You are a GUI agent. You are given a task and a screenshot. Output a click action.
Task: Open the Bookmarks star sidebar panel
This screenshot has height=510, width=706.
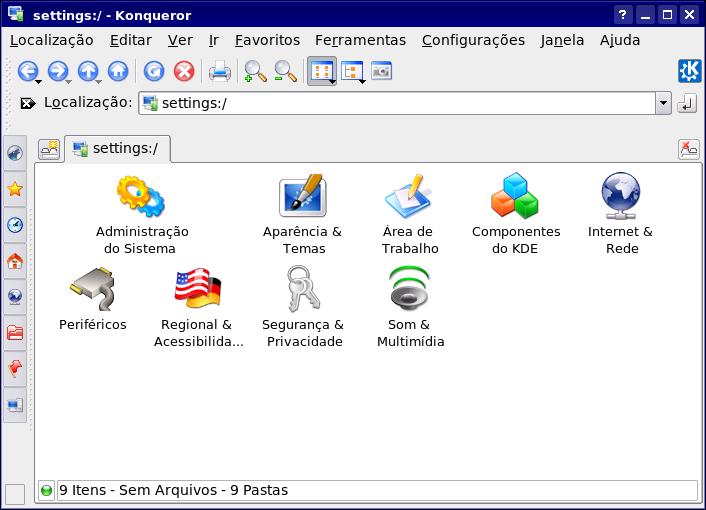pyautogui.click(x=15, y=189)
